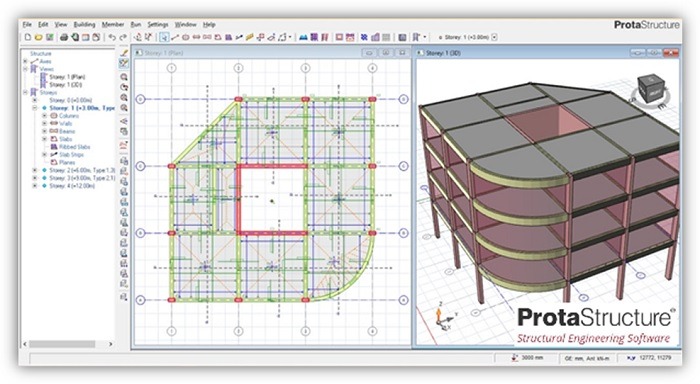This screenshot has height=384, width=700.
Task: Open the Settings menu
Action: click(158, 25)
